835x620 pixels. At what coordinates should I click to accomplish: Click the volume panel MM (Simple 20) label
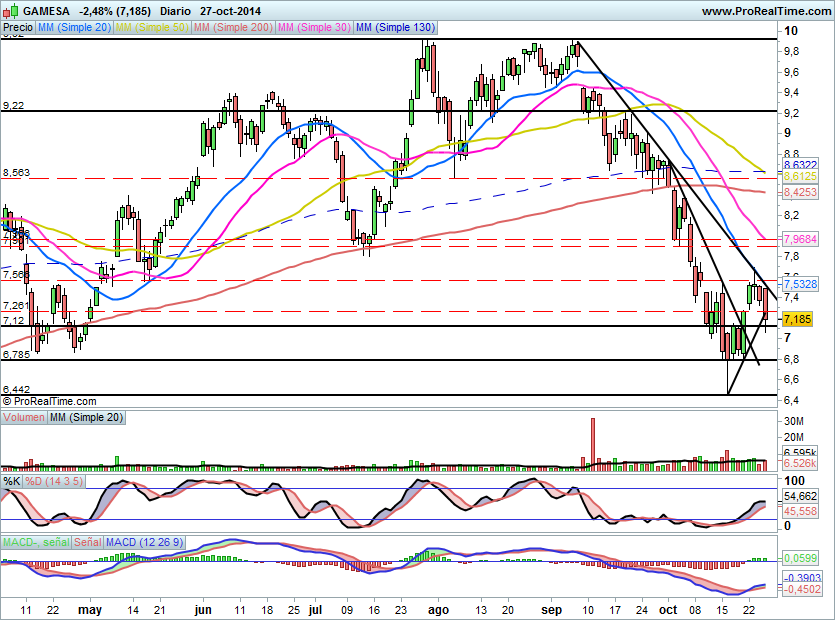point(86,418)
